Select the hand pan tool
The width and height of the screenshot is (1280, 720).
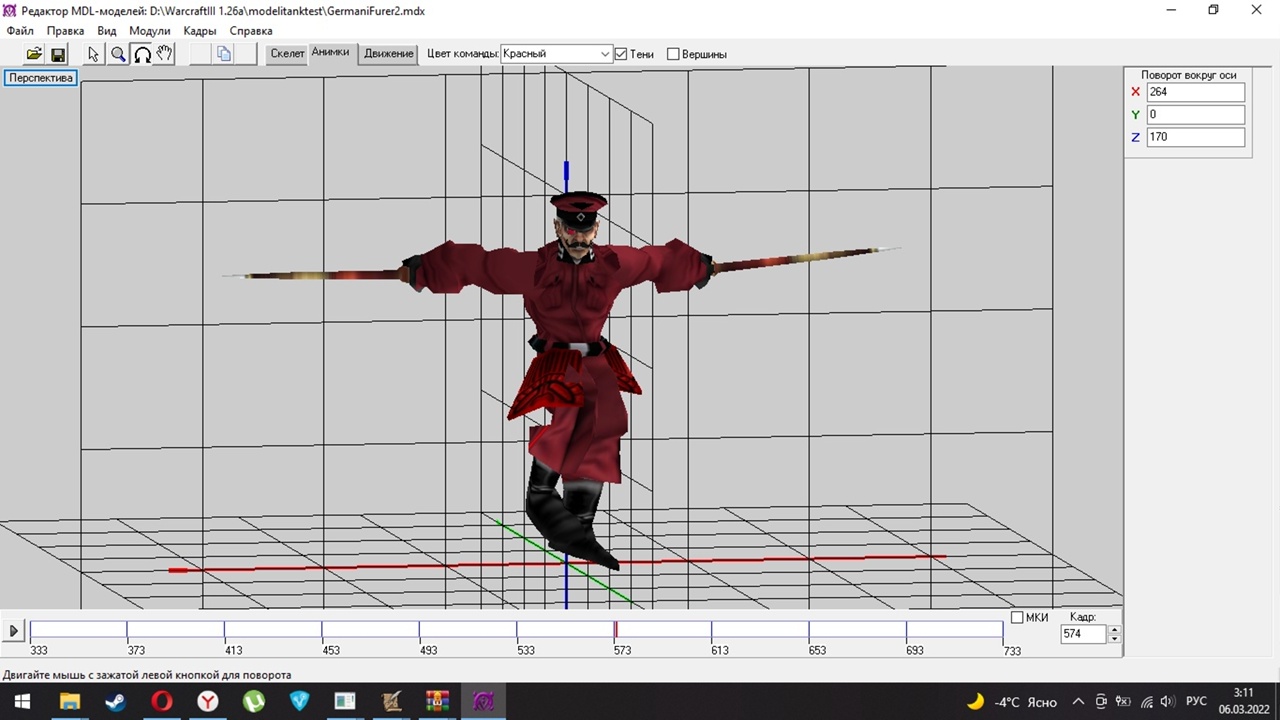(x=165, y=54)
